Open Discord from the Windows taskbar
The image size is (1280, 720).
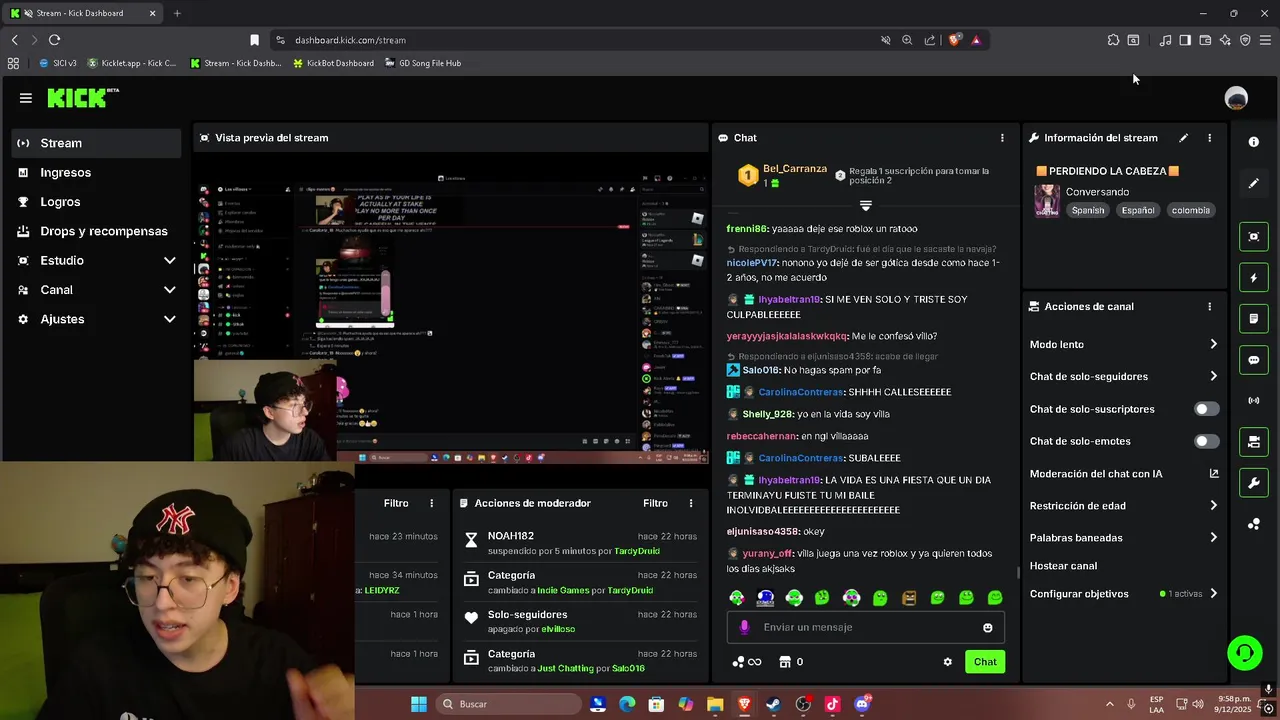862,704
